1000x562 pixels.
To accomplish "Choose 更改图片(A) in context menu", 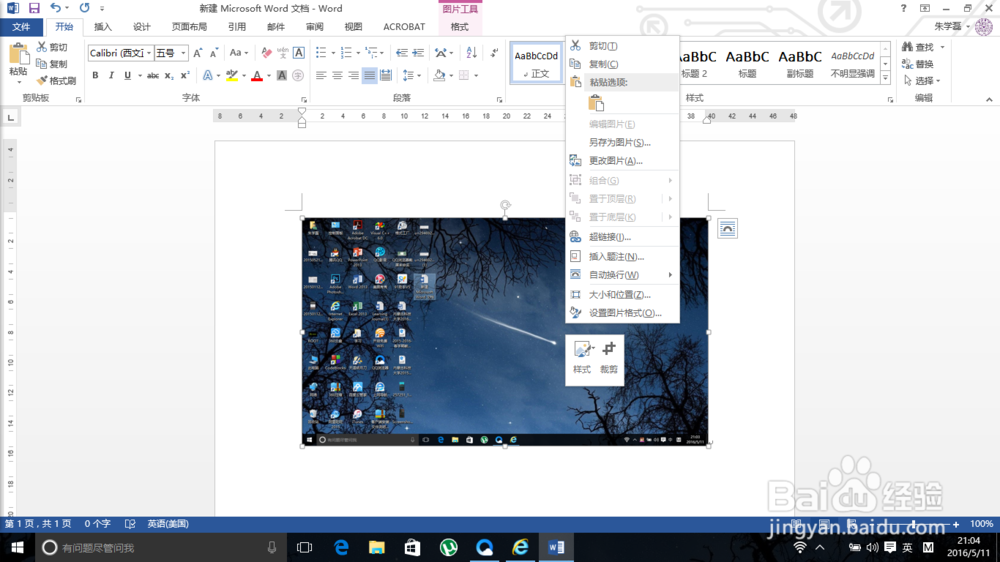I will 622,161.
